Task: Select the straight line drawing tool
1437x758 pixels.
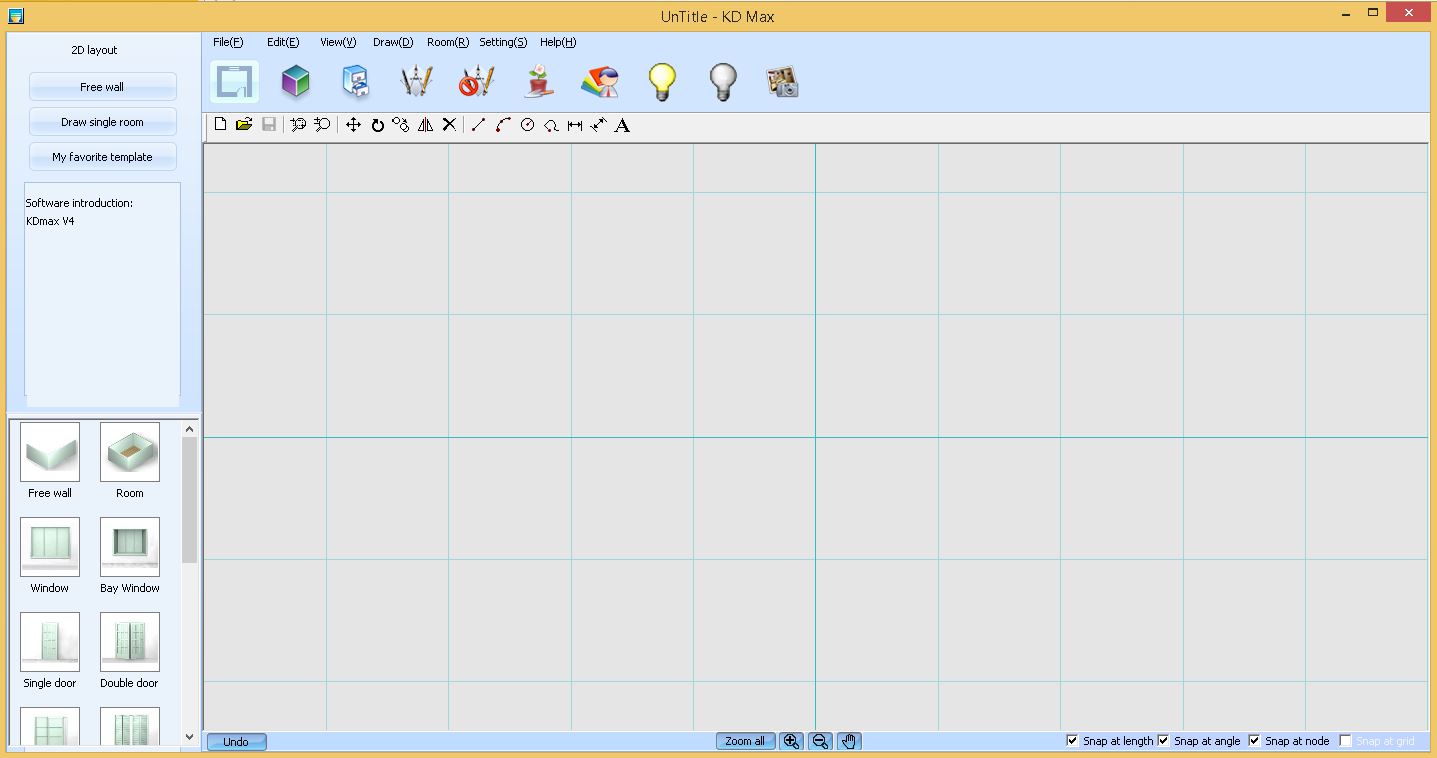Action: (x=478, y=125)
